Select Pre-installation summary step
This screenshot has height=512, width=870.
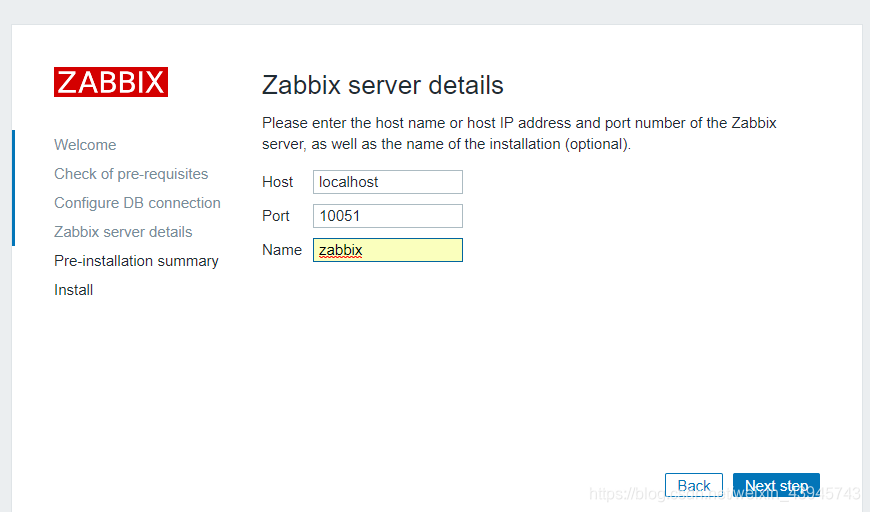[136, 261]
